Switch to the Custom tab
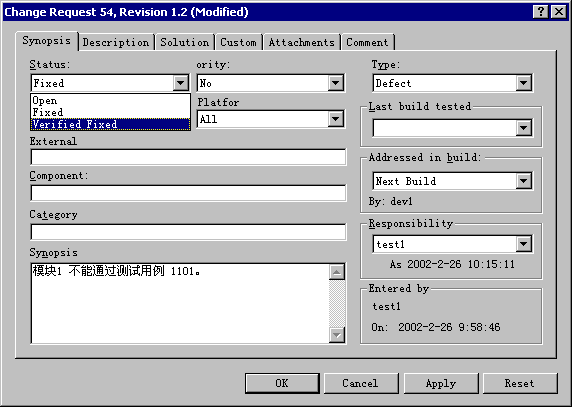572x407 pixels. 238,42
